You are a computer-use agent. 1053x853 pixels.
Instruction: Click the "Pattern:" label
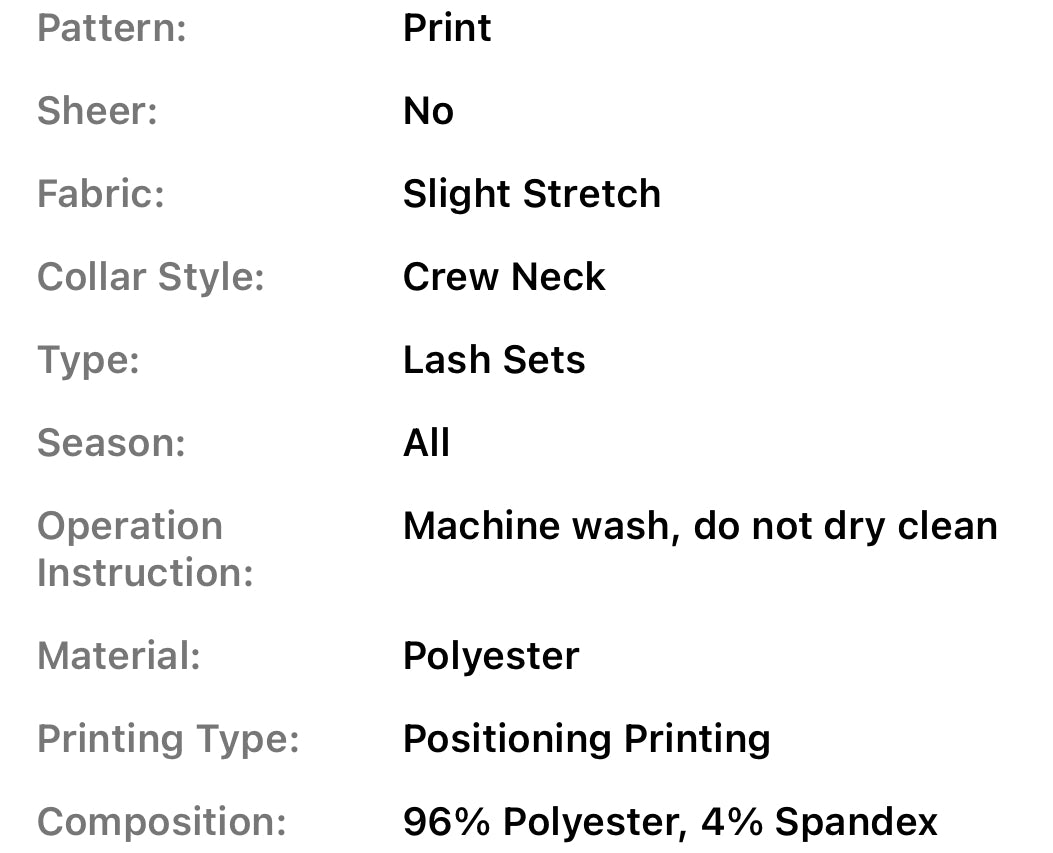[112, 28]
